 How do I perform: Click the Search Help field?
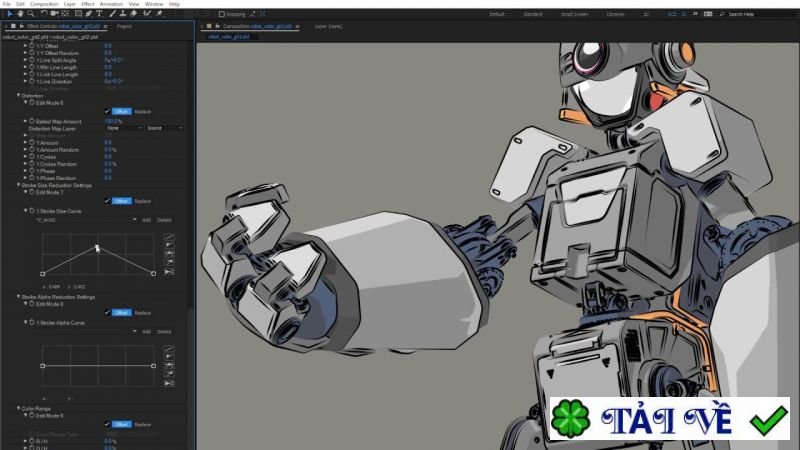point(742,14)
